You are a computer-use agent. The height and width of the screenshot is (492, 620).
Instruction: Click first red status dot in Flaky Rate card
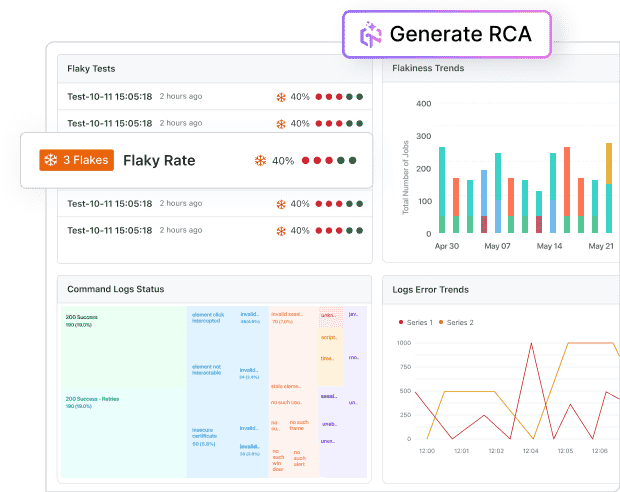[307, 160]
